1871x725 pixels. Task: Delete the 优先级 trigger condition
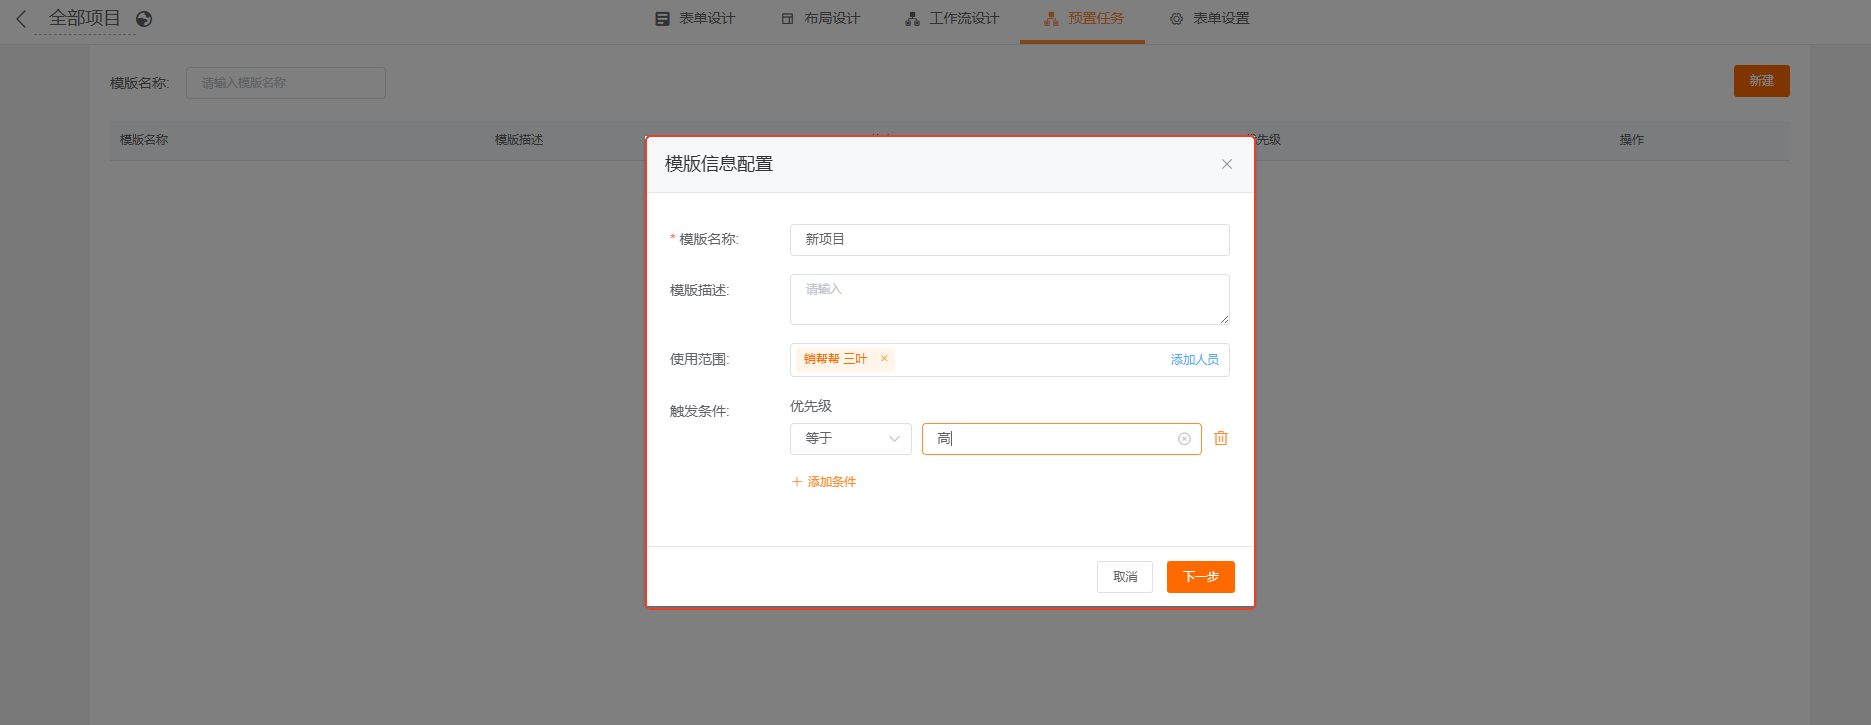pyautogui.click(x=1221, y=439)
